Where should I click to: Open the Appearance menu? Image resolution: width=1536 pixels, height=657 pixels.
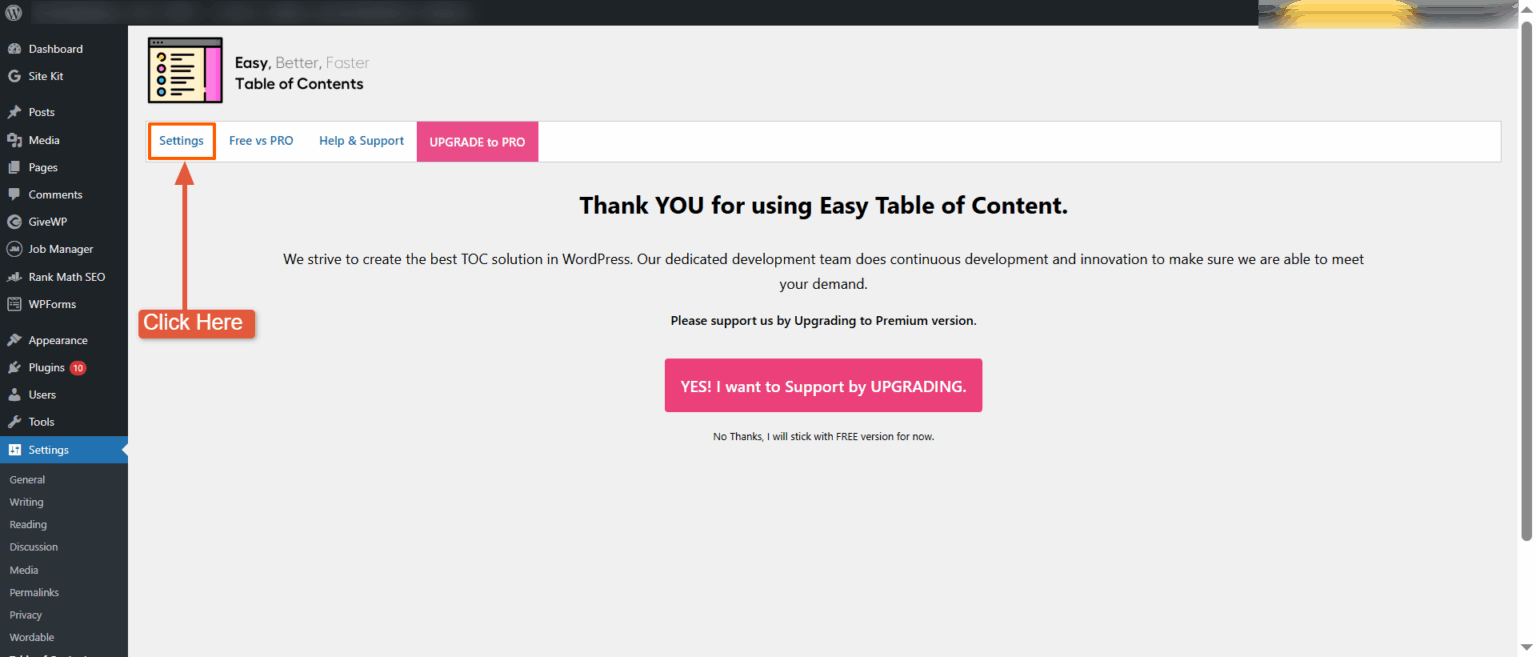pos(57,340)
